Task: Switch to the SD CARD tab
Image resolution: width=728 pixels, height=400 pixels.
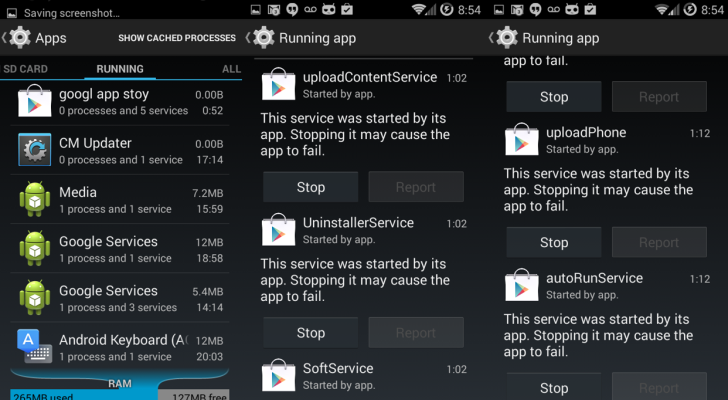Action: tap(25, 69)
